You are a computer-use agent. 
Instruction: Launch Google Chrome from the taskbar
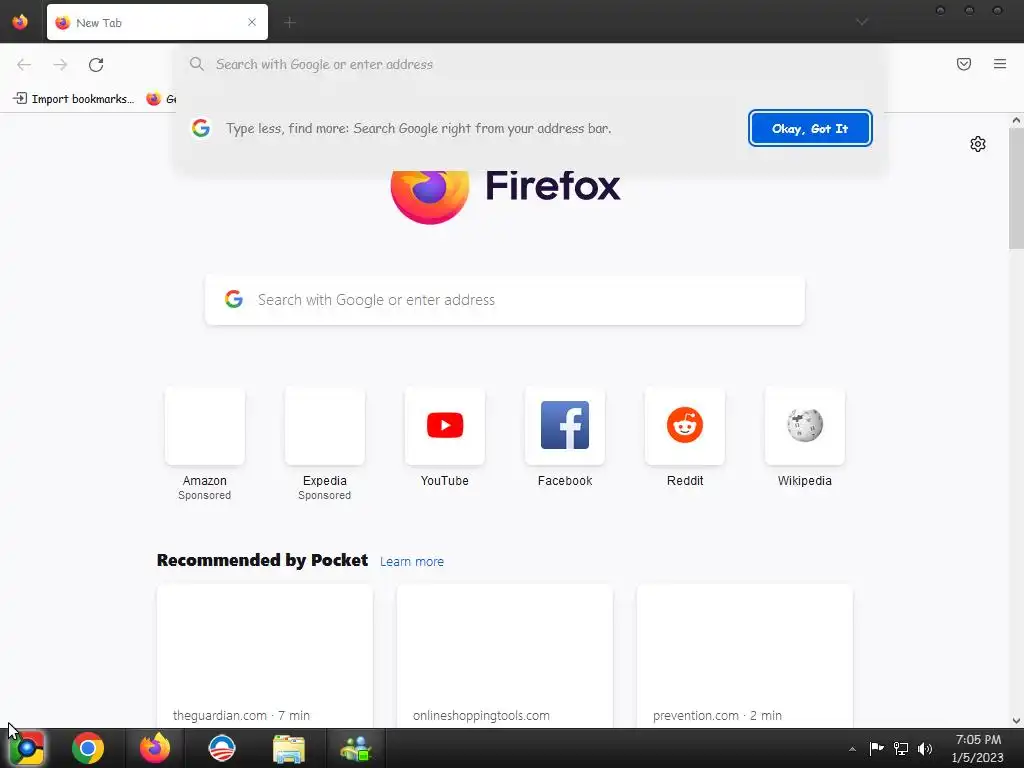coord(88,748)
